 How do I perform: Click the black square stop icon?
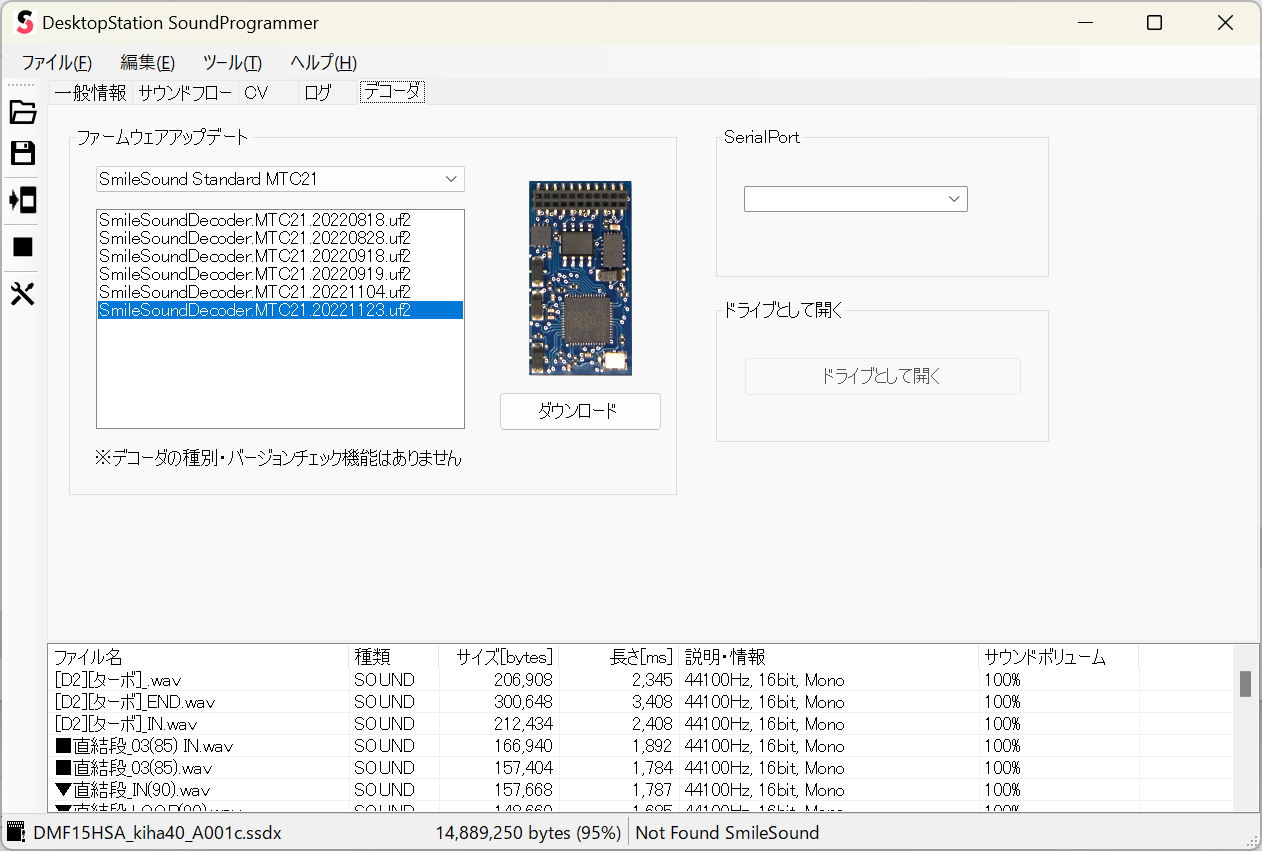tap(22, 247)
